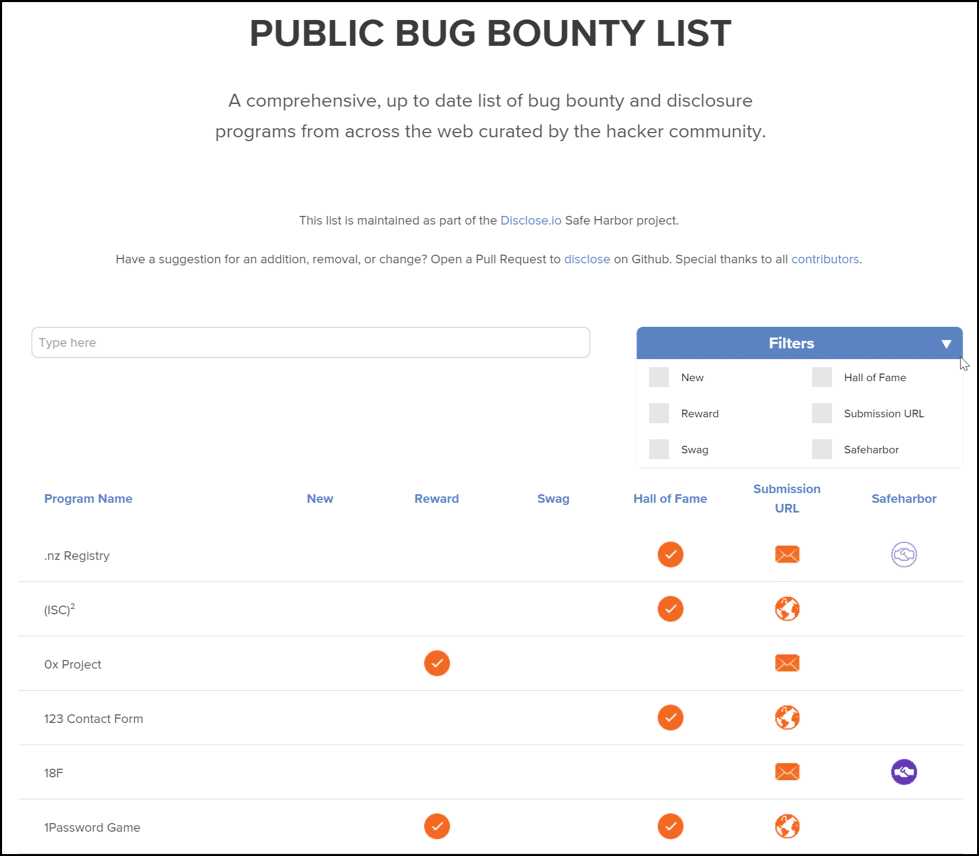Collapse the Filters dropdown panel
This screenshot has width=979, height=856.
[x=790, y=343]
